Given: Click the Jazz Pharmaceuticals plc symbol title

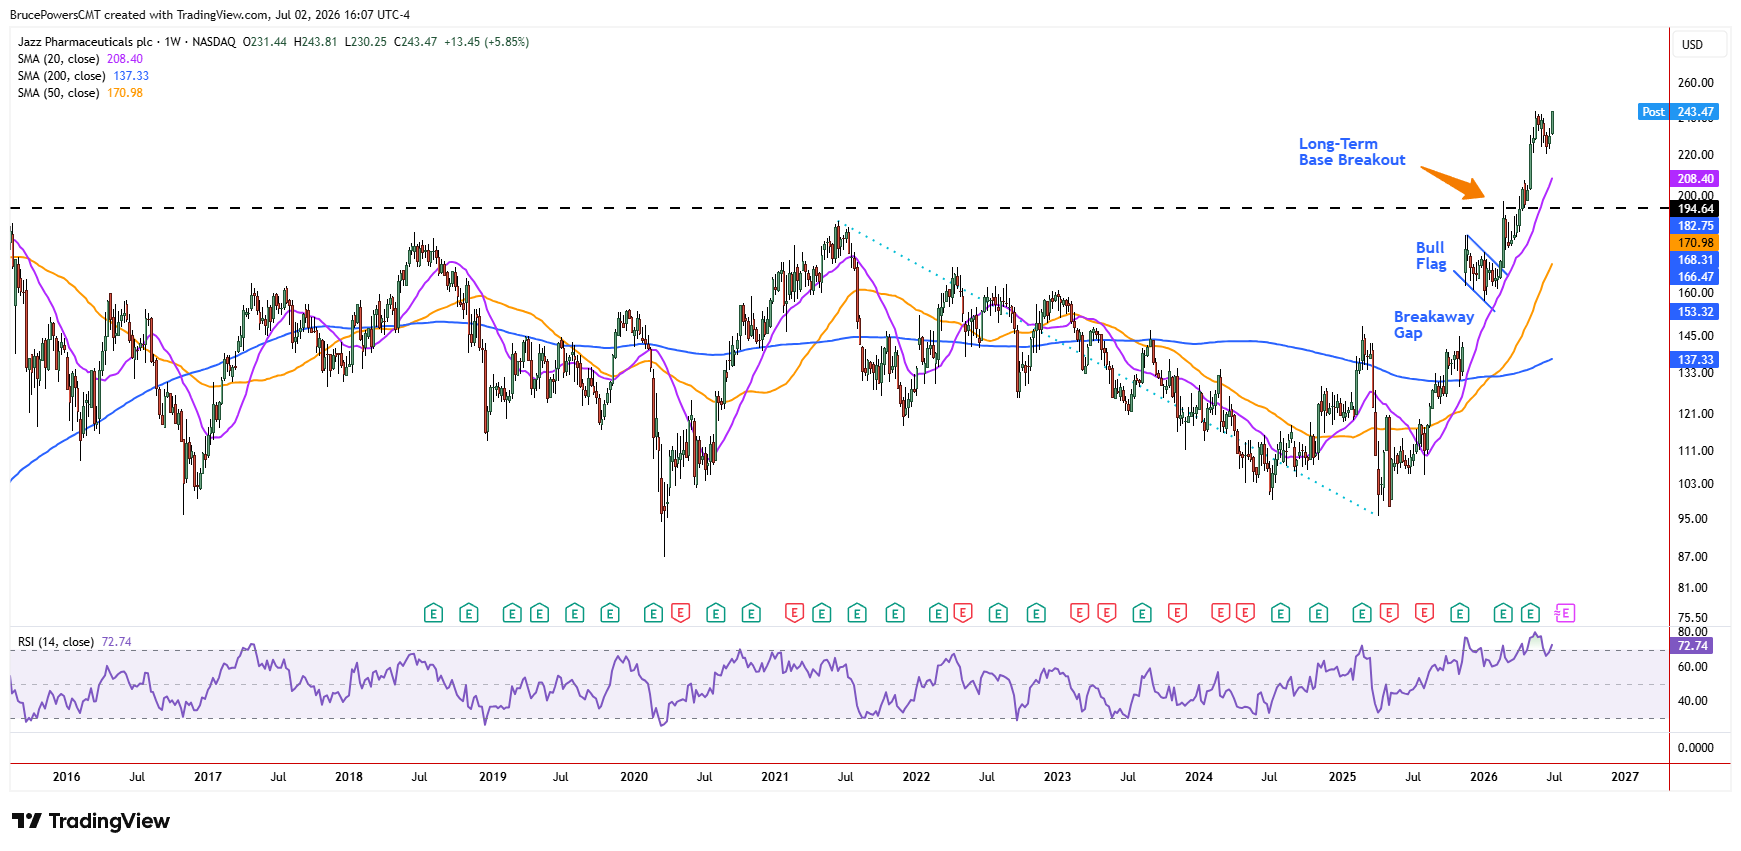Looking at the screenshot, I should [x=85, y=42].
